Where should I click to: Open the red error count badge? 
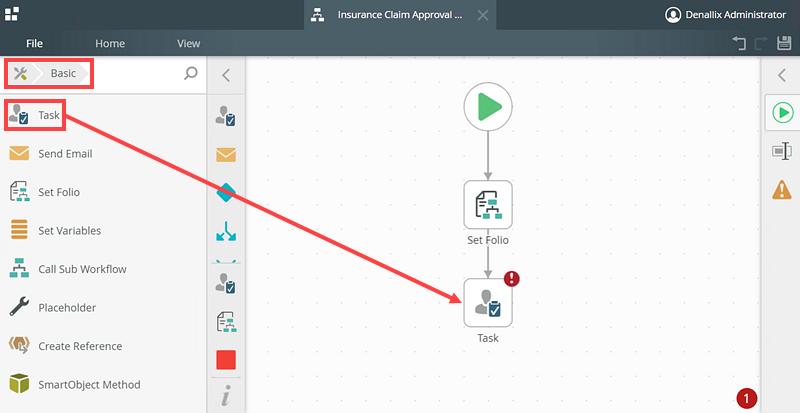[x=747, y=398]
